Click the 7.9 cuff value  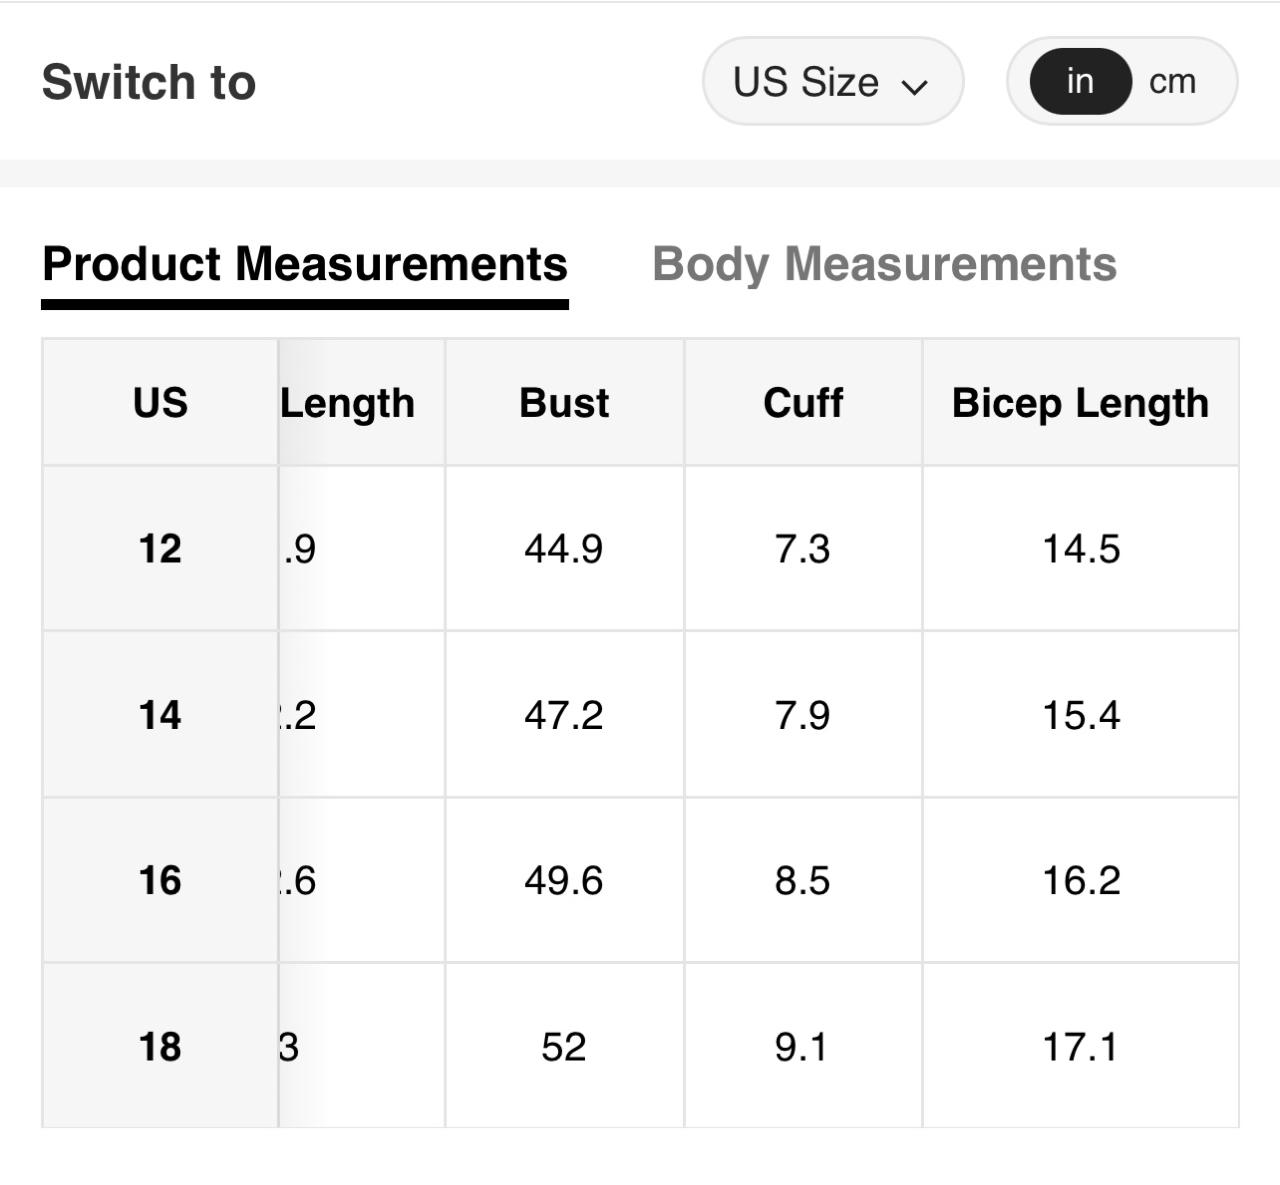point(803,715)
